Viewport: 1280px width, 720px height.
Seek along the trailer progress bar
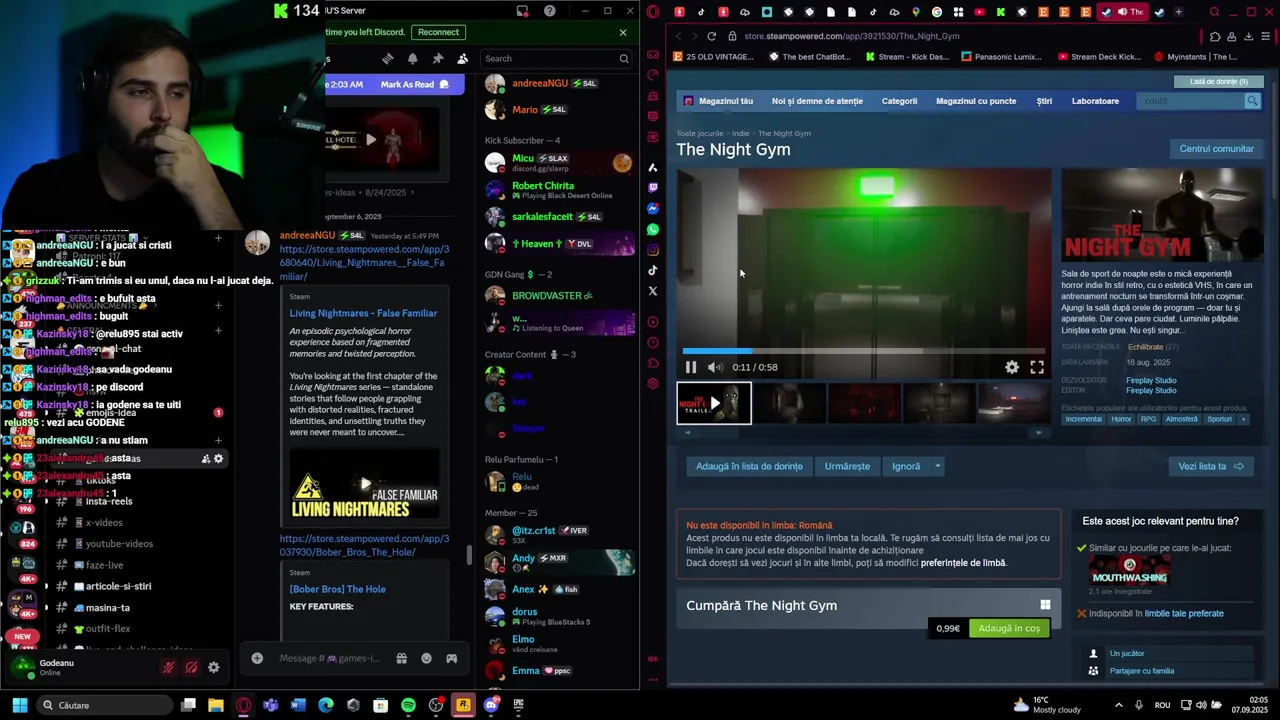pyautogui.click(x=864, y=351)
